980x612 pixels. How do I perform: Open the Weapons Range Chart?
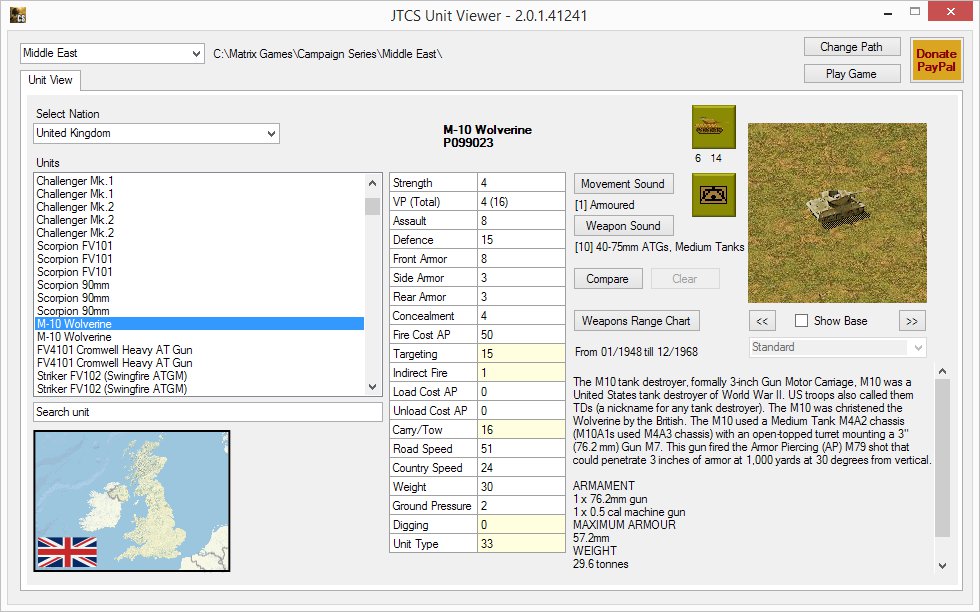(637, 321)
